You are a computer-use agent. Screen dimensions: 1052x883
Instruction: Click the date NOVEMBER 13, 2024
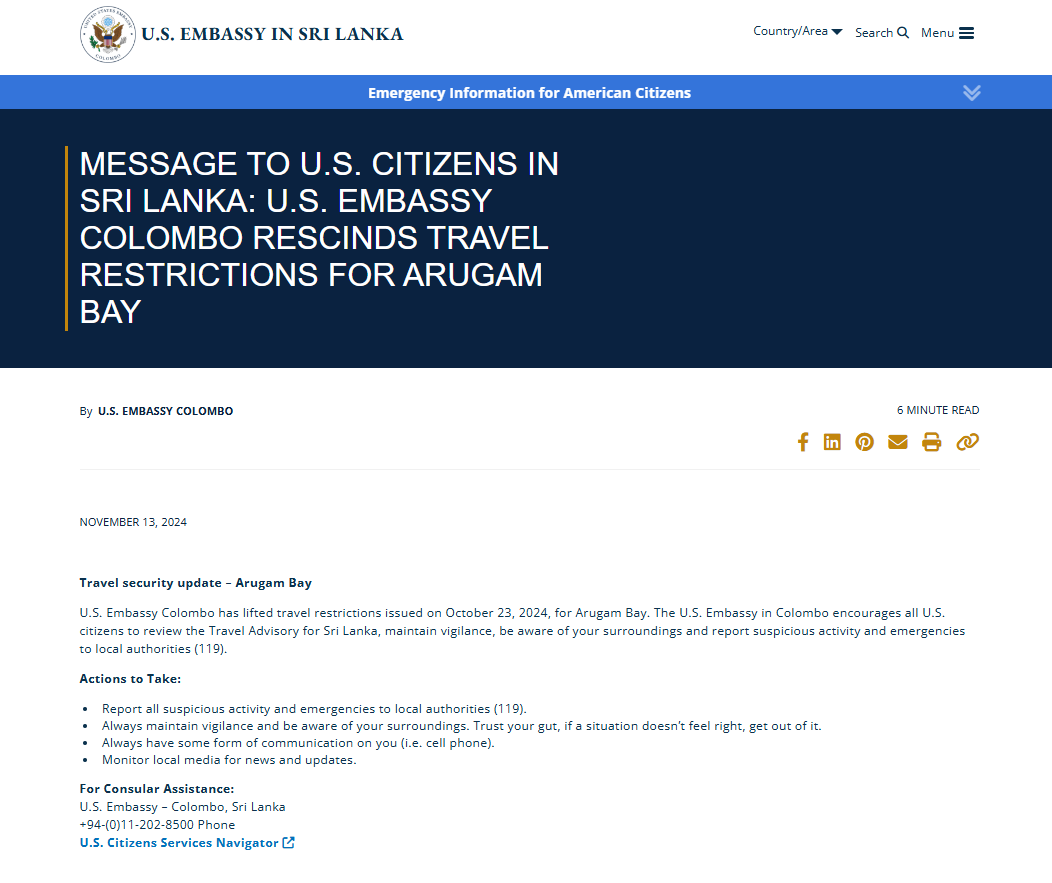(133, 522)
